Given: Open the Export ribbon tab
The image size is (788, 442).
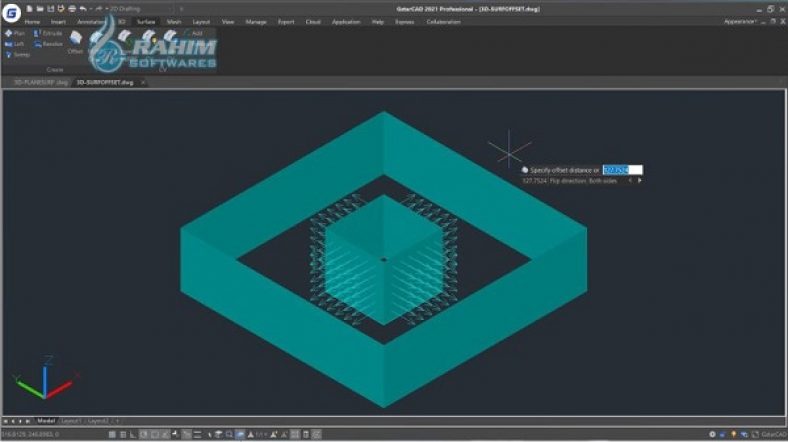Looking at the screenshot, I should pyautogui.click(x=286, y=22).
